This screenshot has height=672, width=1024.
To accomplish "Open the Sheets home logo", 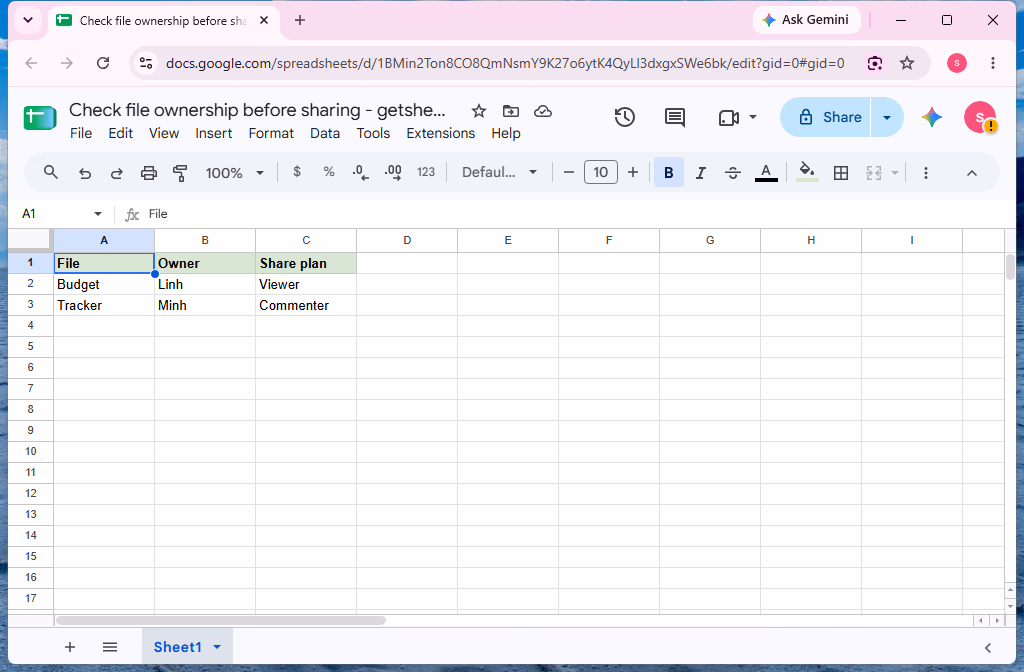I will [40, 118].
